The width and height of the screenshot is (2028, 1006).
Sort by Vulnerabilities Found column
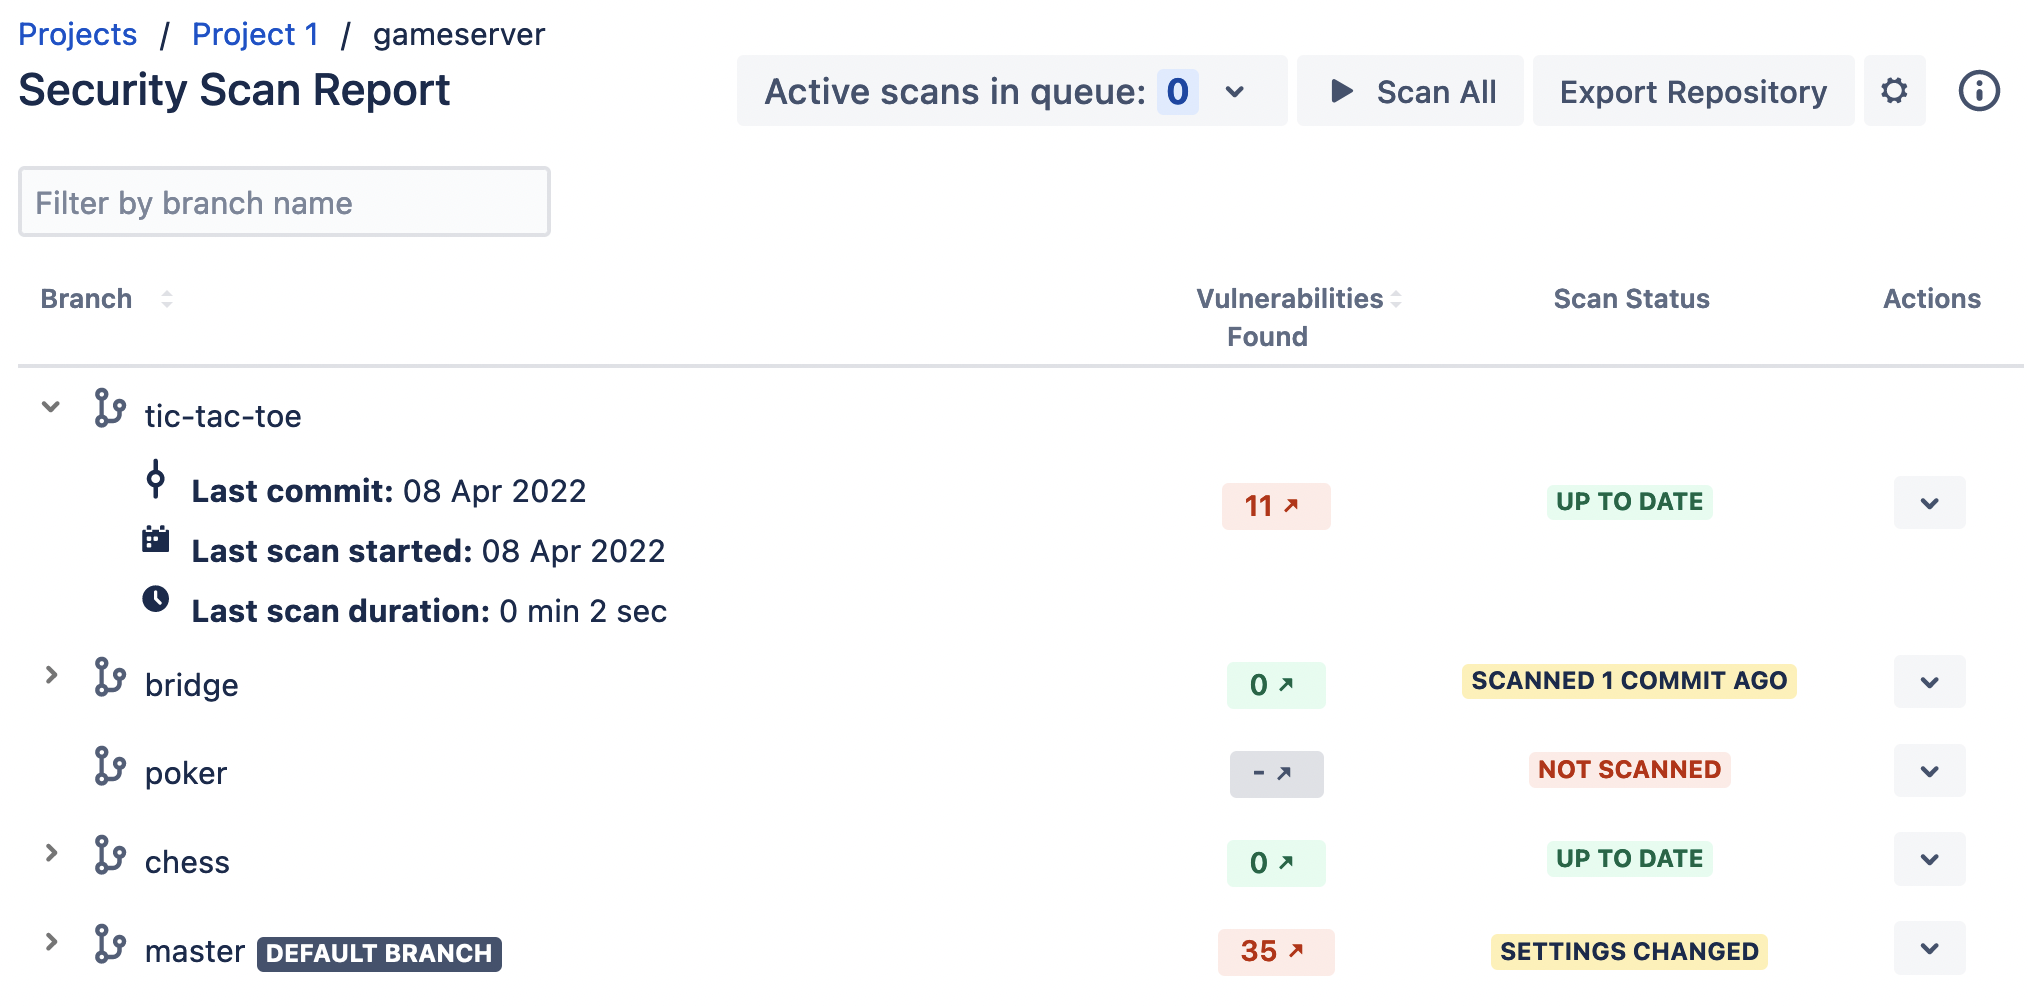[1396, 299]
